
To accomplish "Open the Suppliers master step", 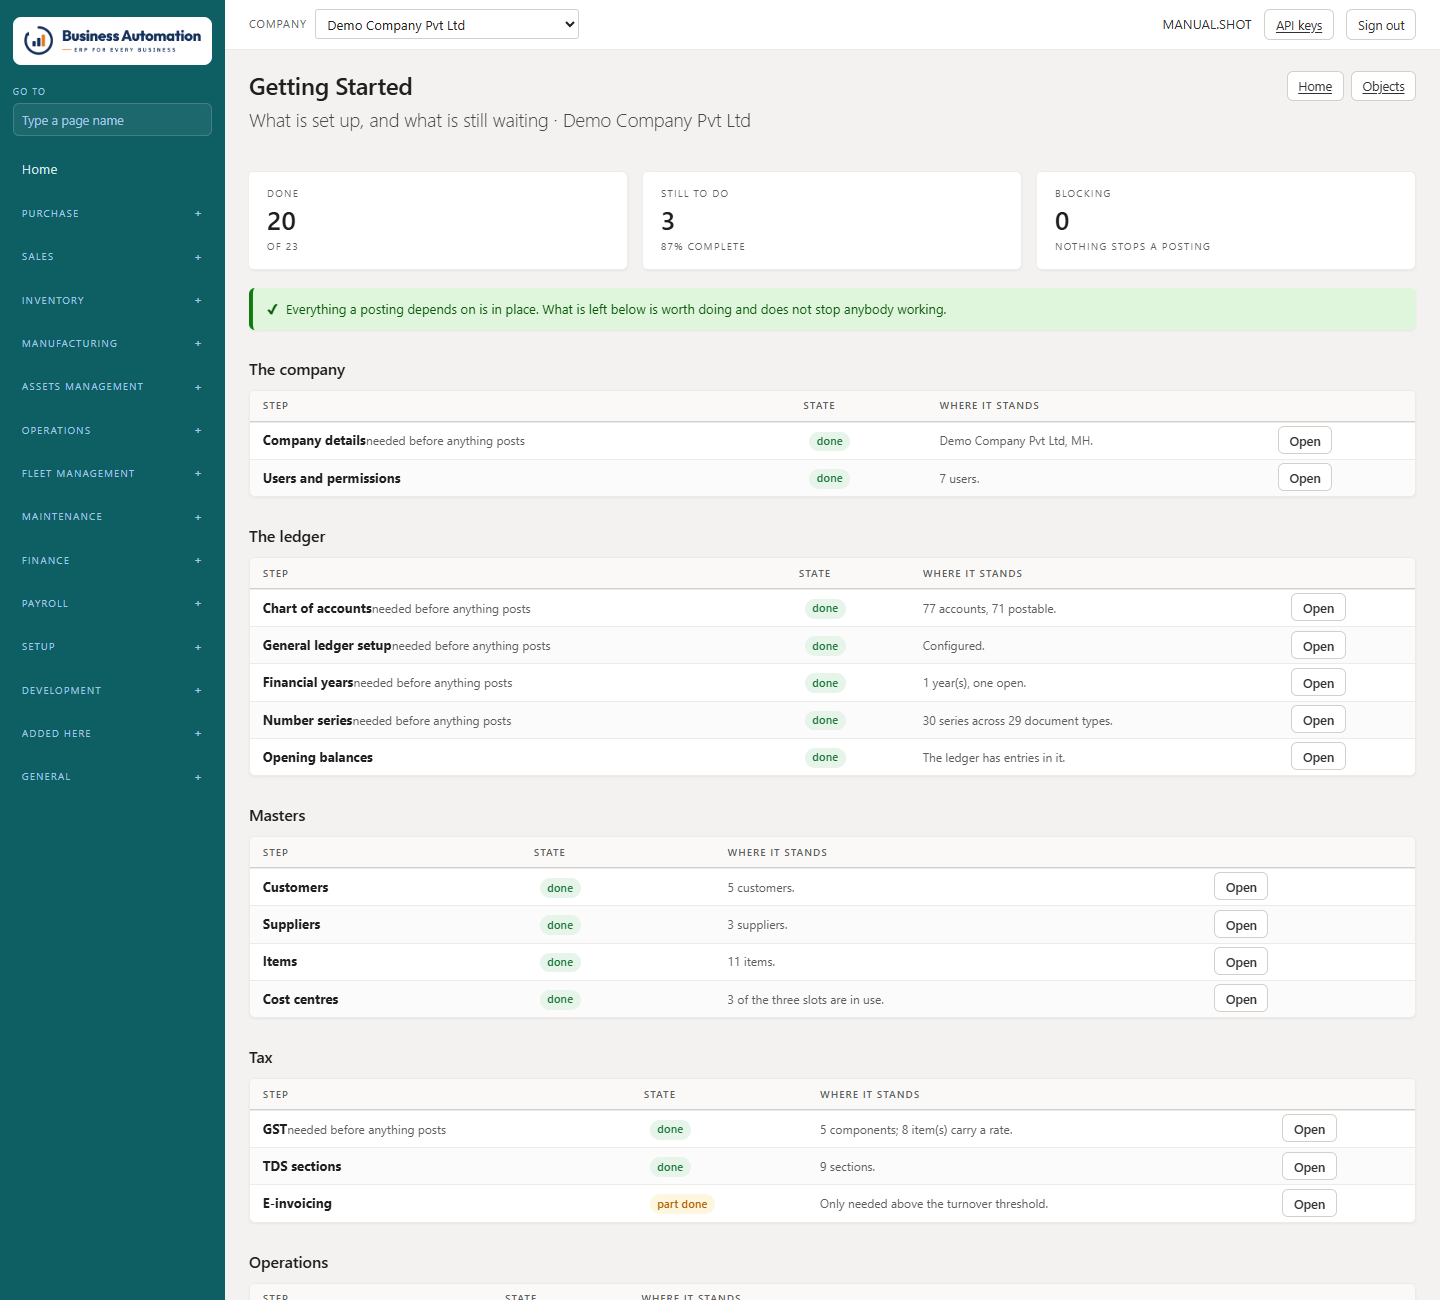I will [1241, 925].
